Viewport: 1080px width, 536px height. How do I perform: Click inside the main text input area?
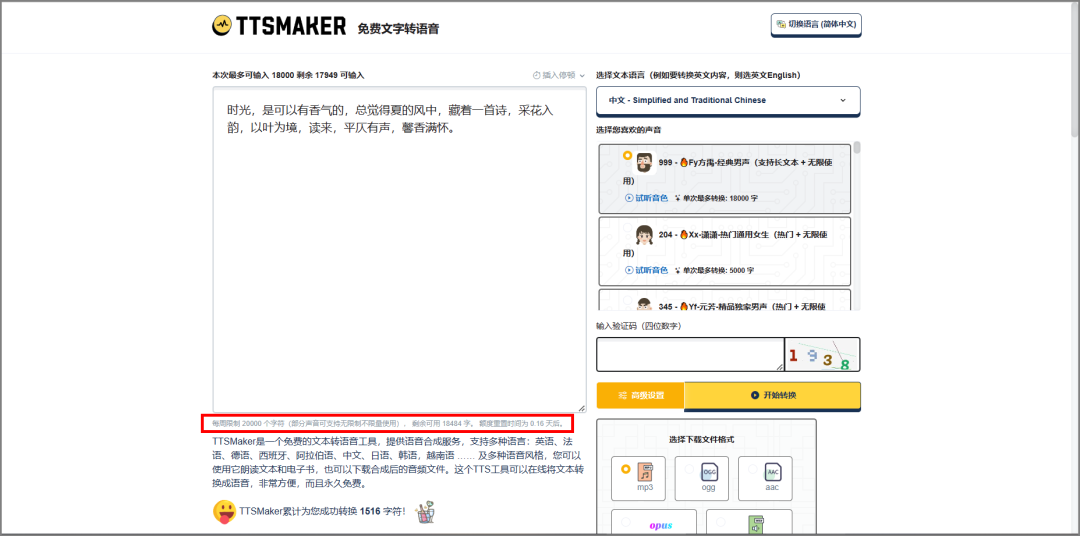(x=399, y=249)
